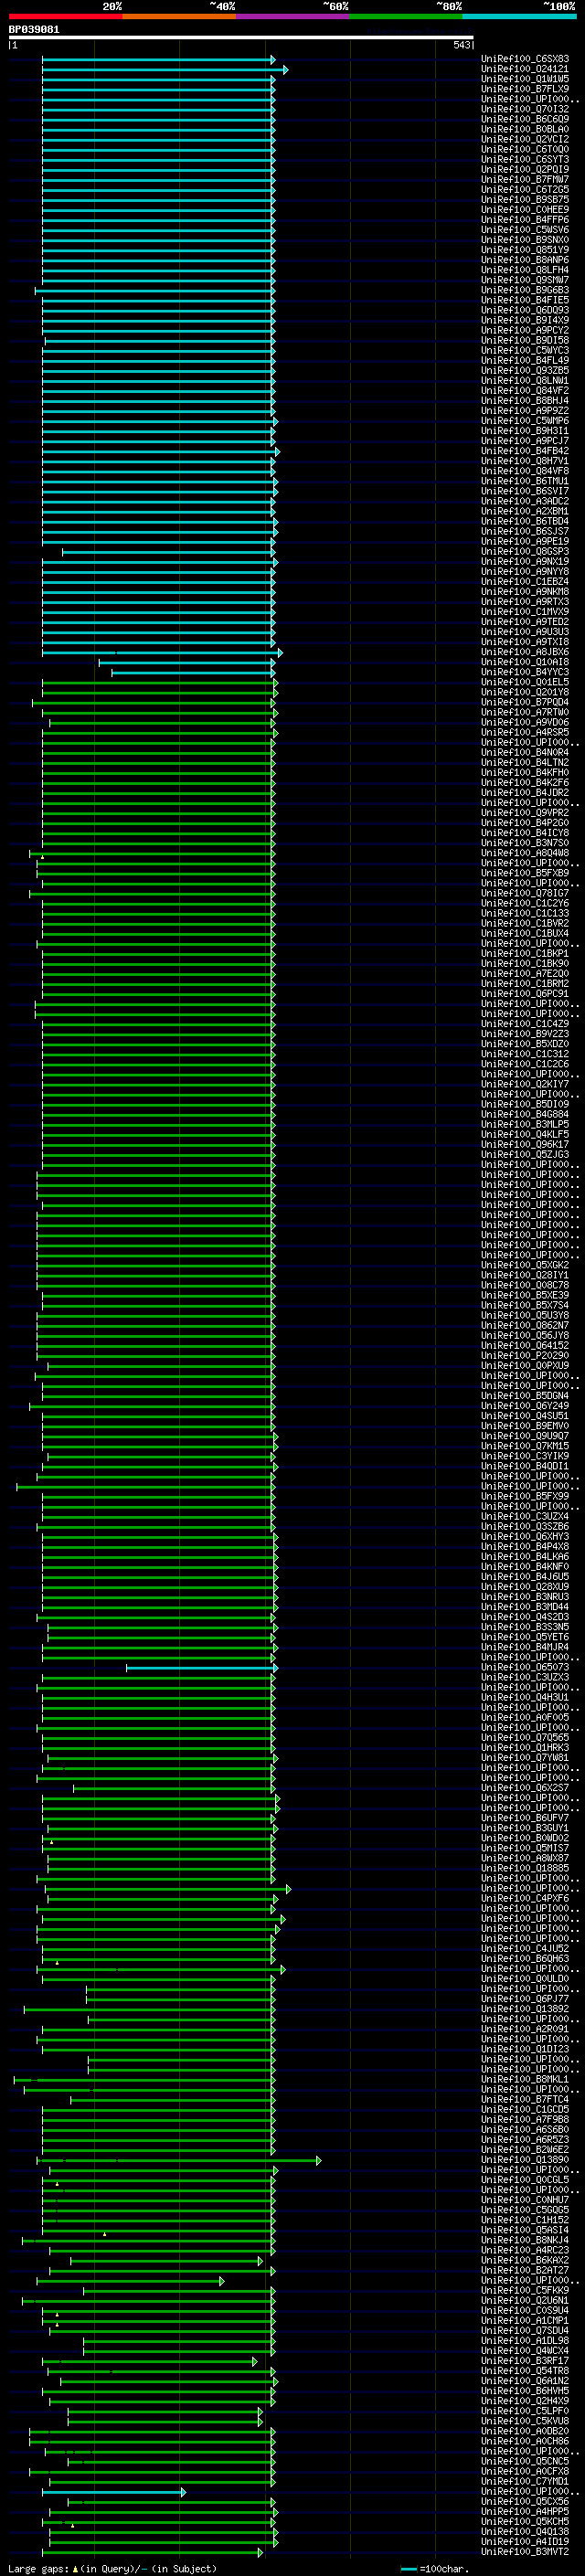The height and width of the screenshot is (2576, 585).
Task: Open hit UniRef100_B7FLX9
Action: coord(525,89)
